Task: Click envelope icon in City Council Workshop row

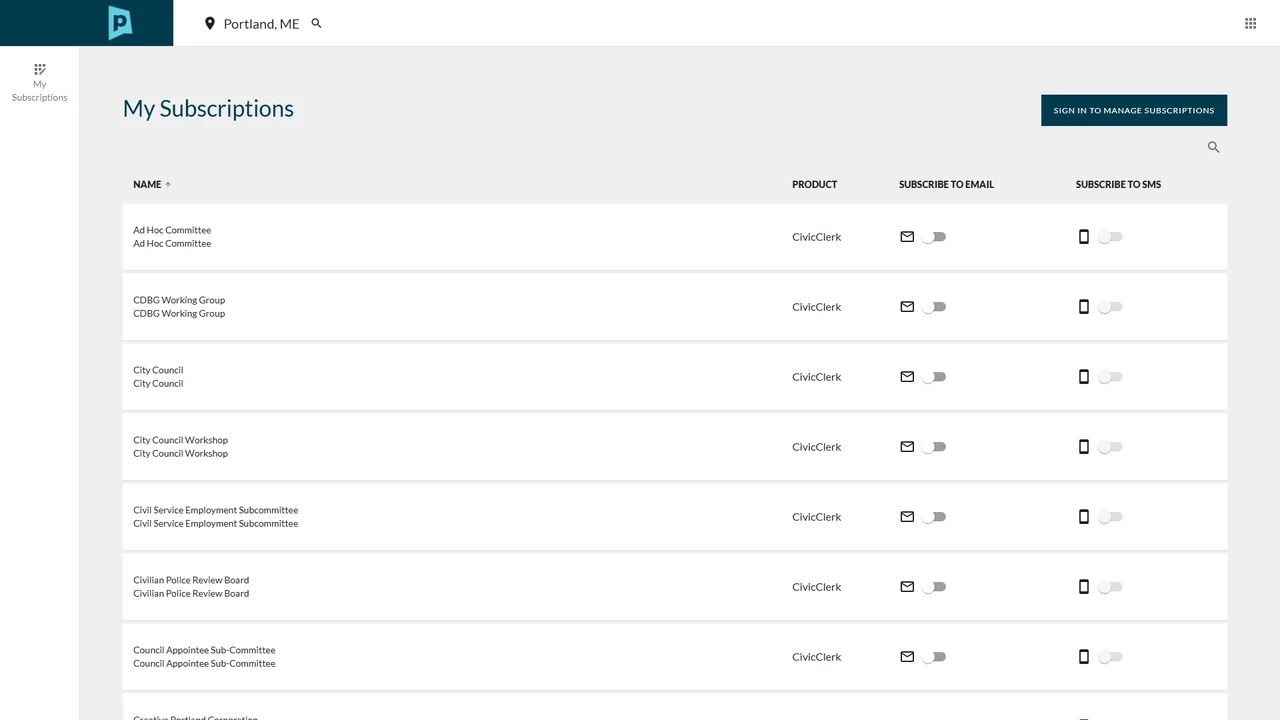Action: click(907, 447)
